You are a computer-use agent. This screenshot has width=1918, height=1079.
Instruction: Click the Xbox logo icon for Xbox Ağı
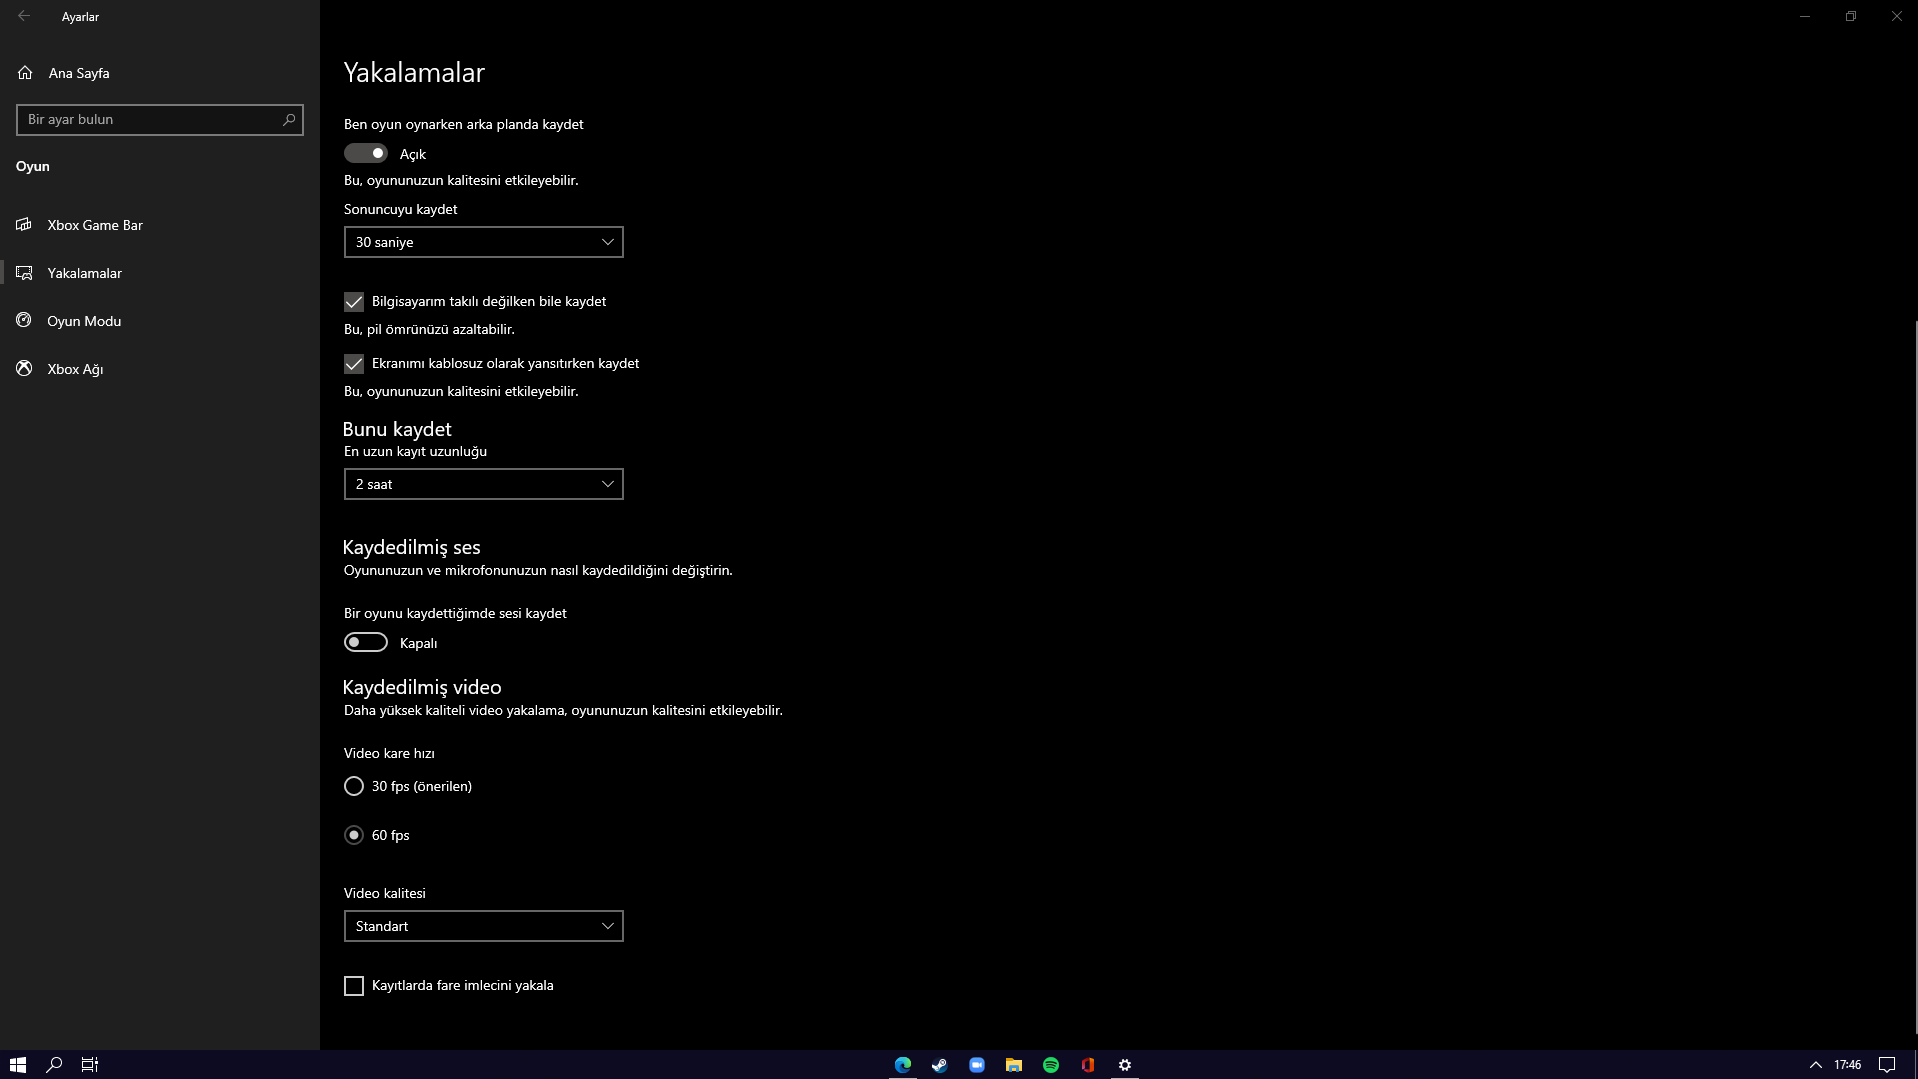[x=24, y=369]
